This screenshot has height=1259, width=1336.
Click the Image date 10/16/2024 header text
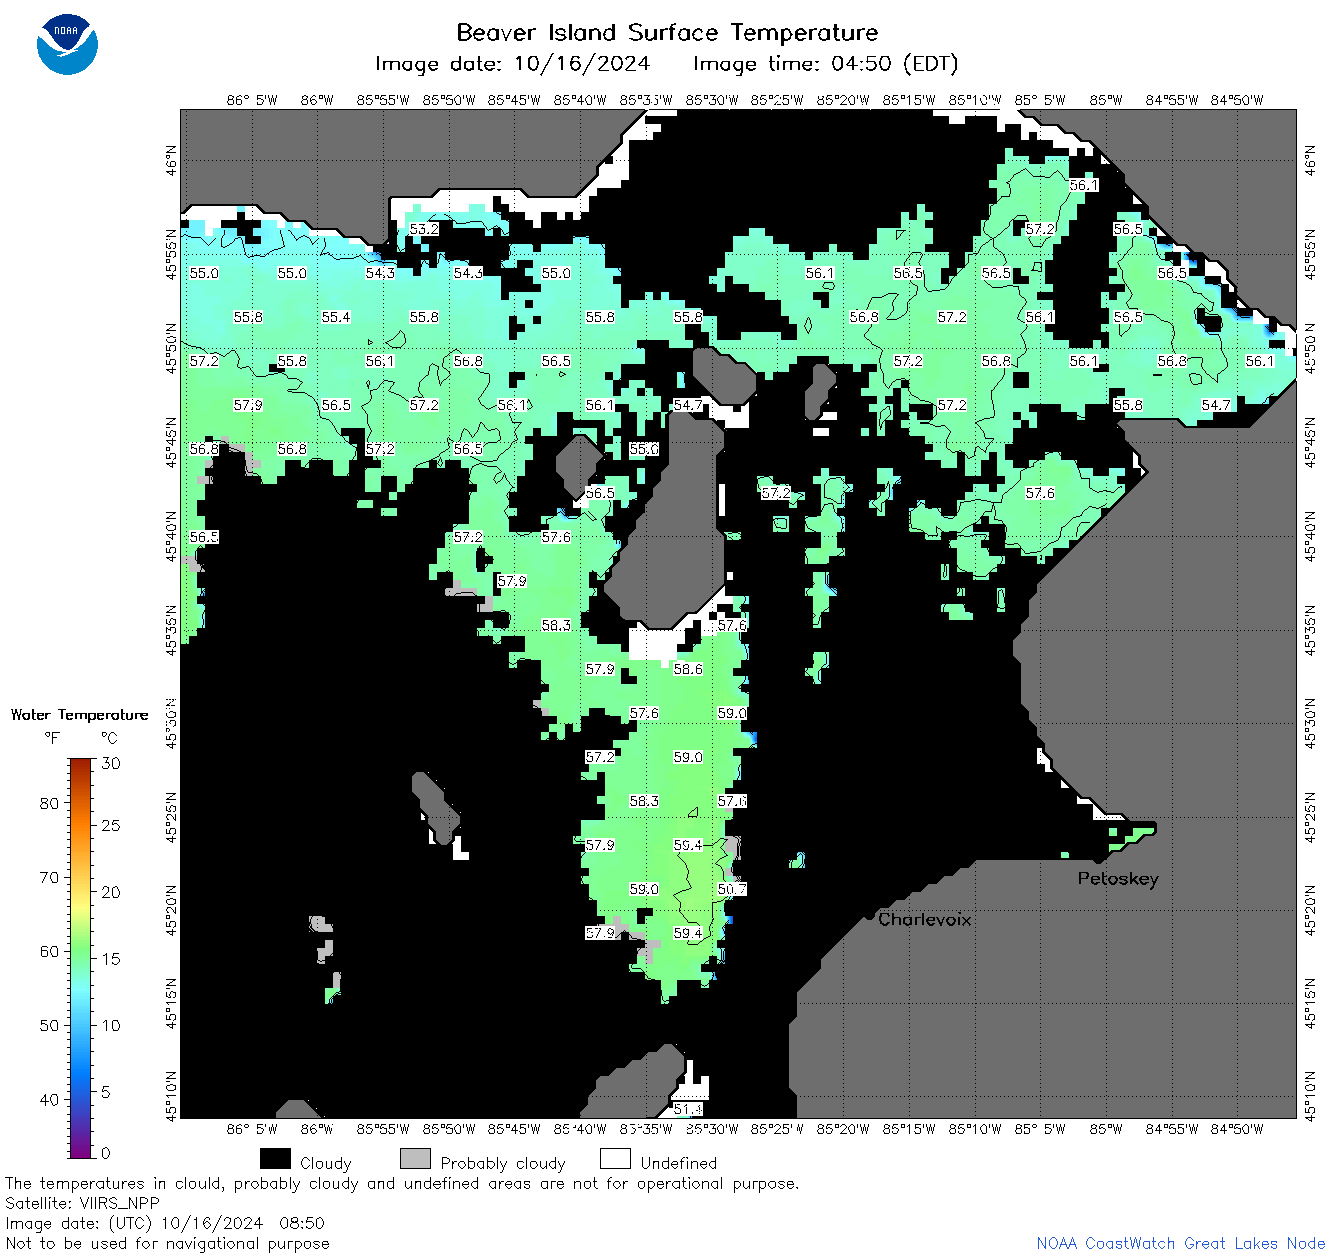[x=512, y=64]
